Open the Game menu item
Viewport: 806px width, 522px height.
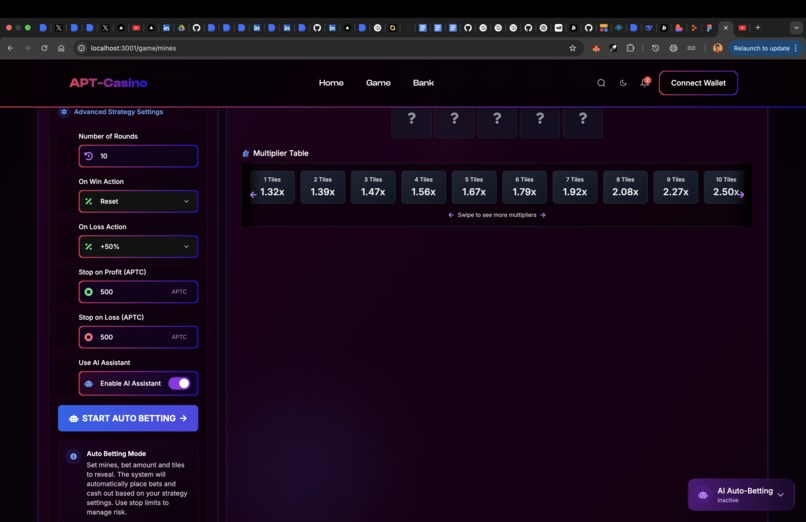tap(378, 83)
